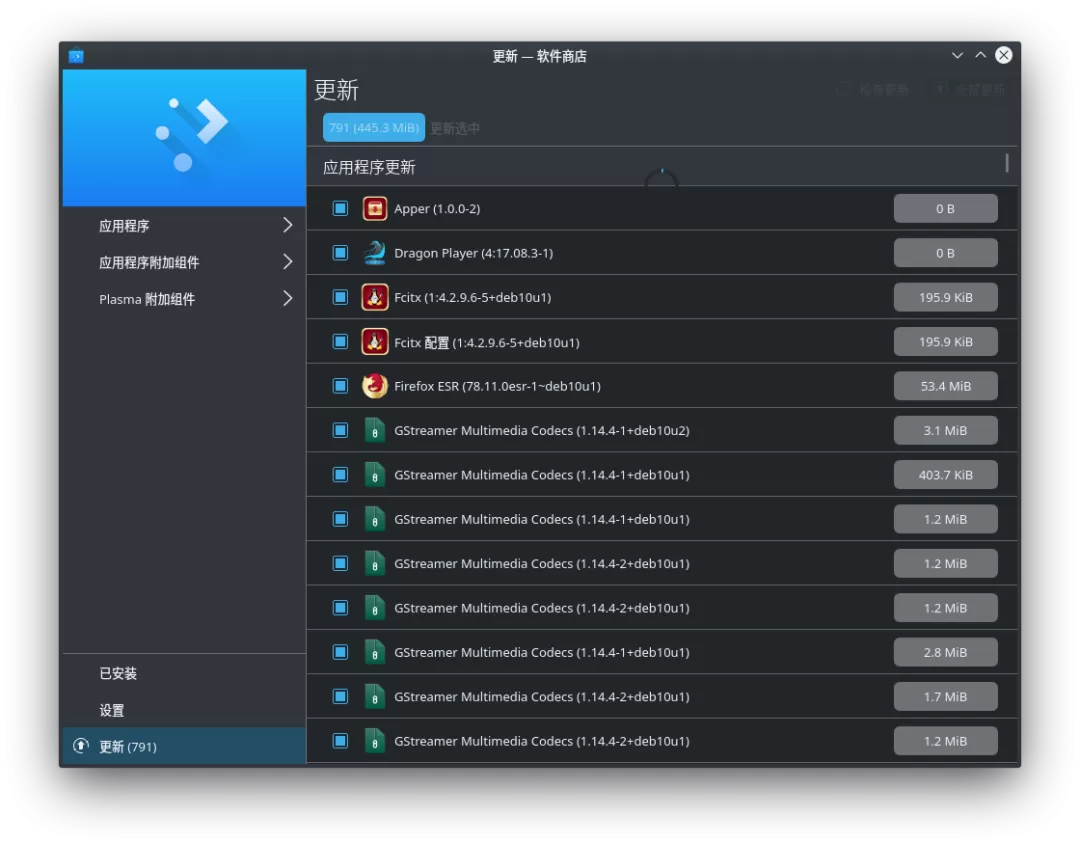Click the 403.7 KiB size button
Image resolution: width=1080 pixels, height=844 pixels.
click(x=946, y=475)
